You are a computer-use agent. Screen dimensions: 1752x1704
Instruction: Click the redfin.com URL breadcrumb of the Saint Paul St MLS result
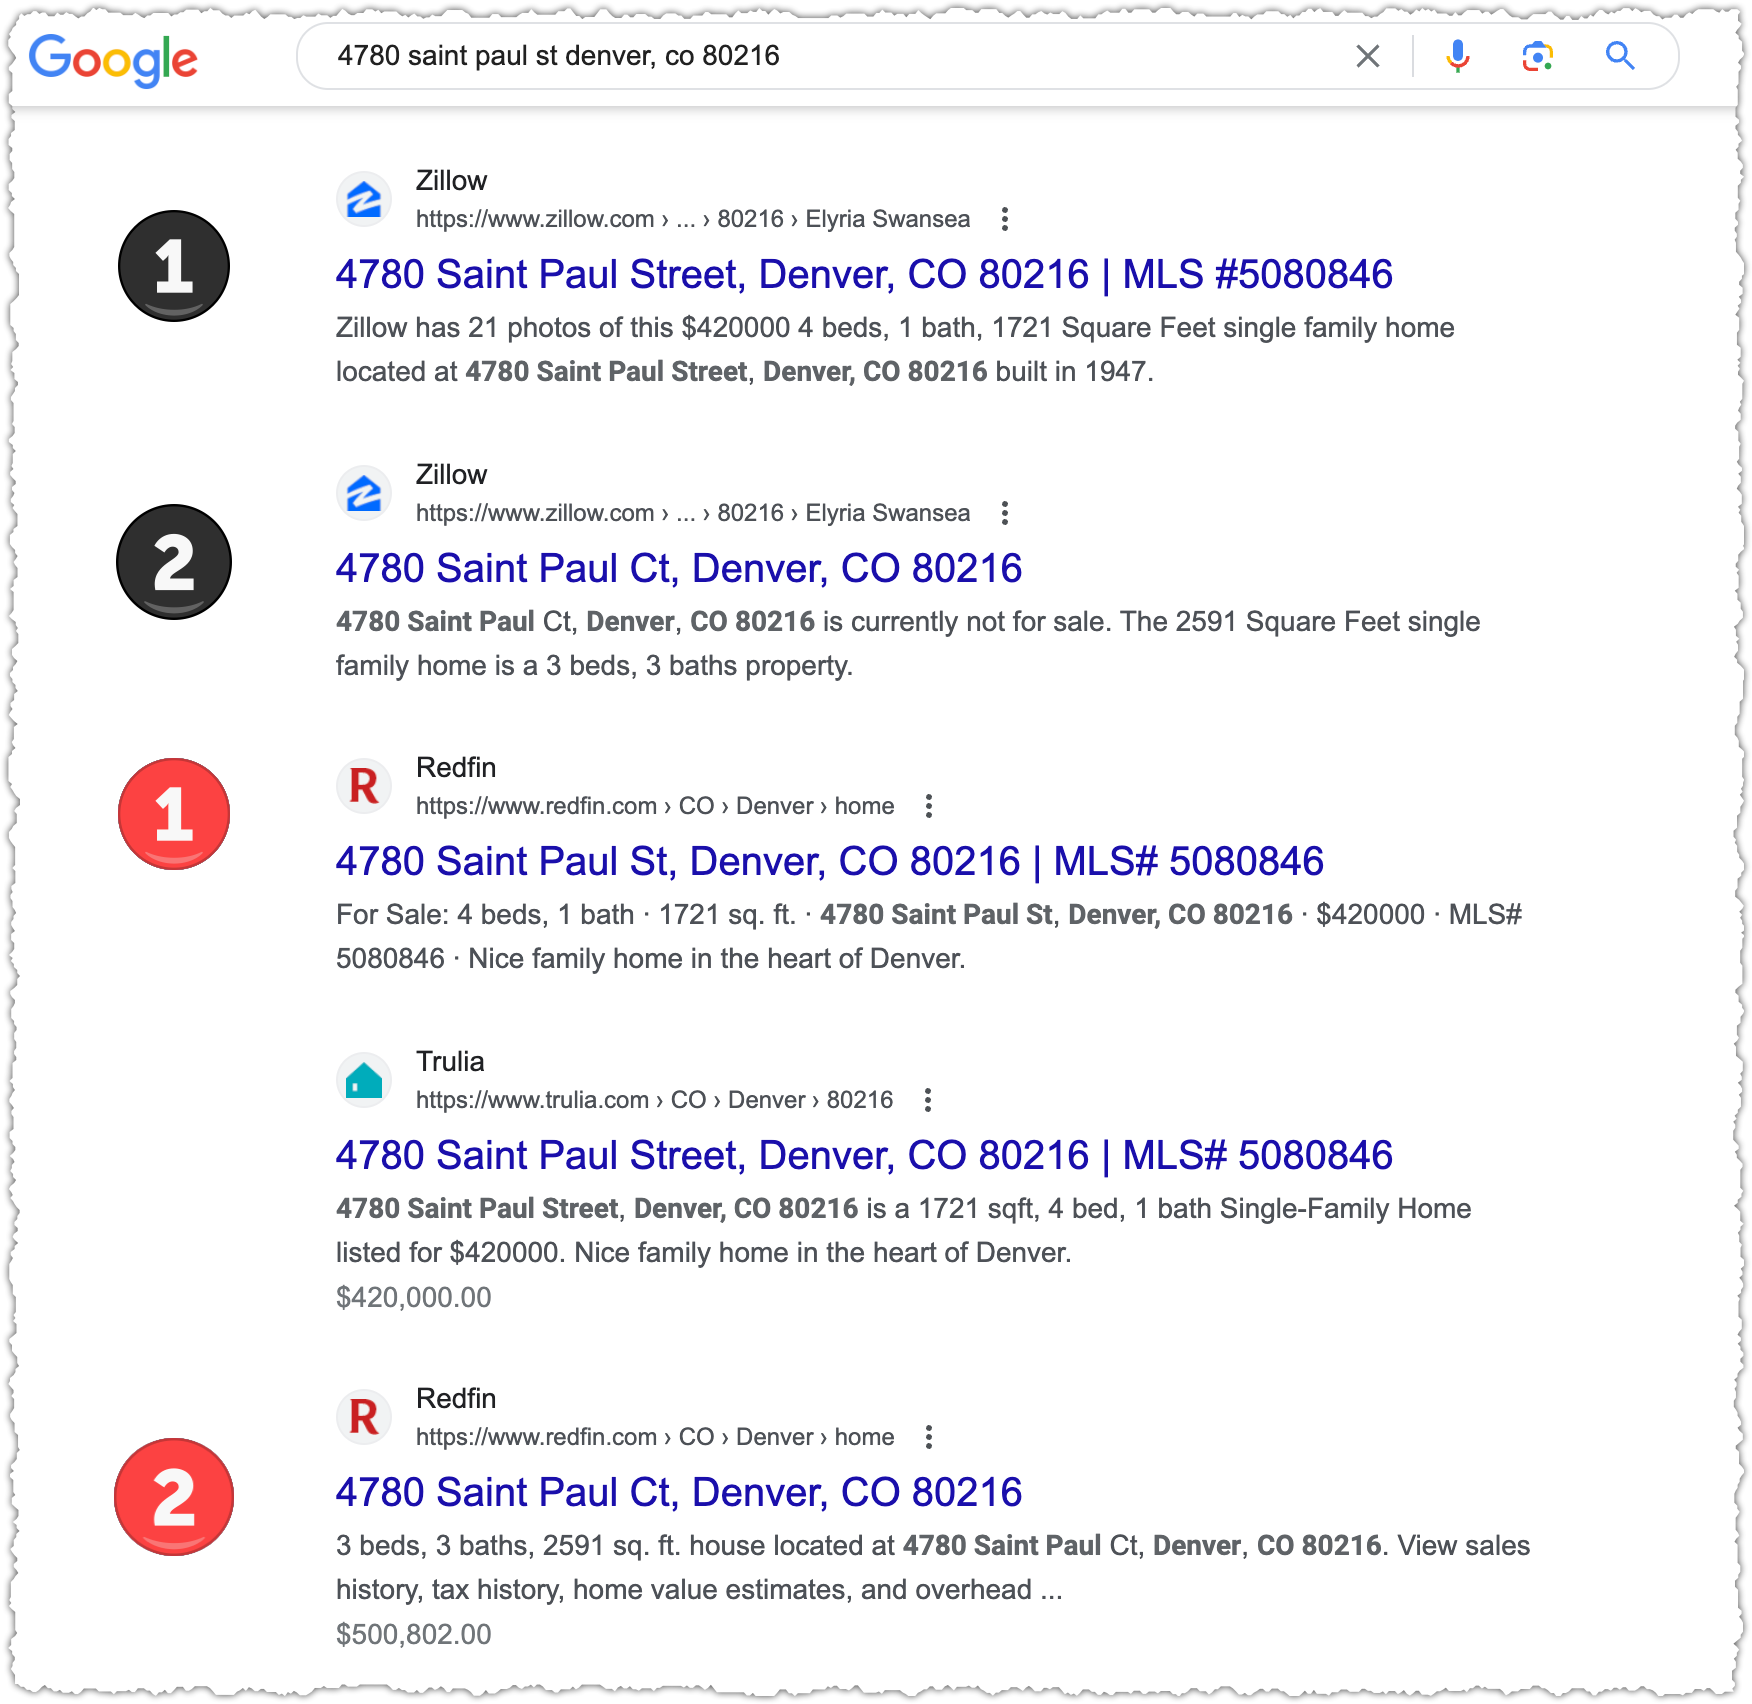click(655, 806)
